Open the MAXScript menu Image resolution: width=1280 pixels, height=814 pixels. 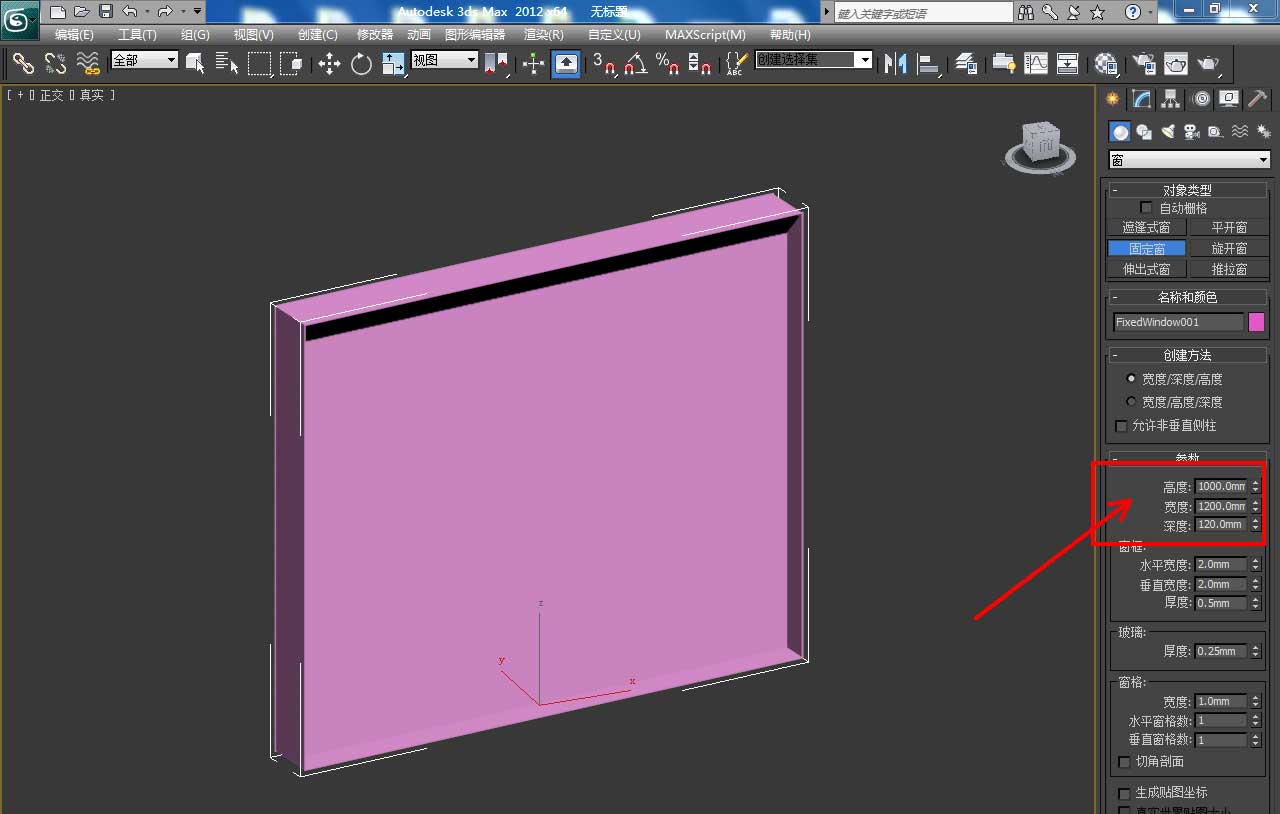tap(705, 34)
